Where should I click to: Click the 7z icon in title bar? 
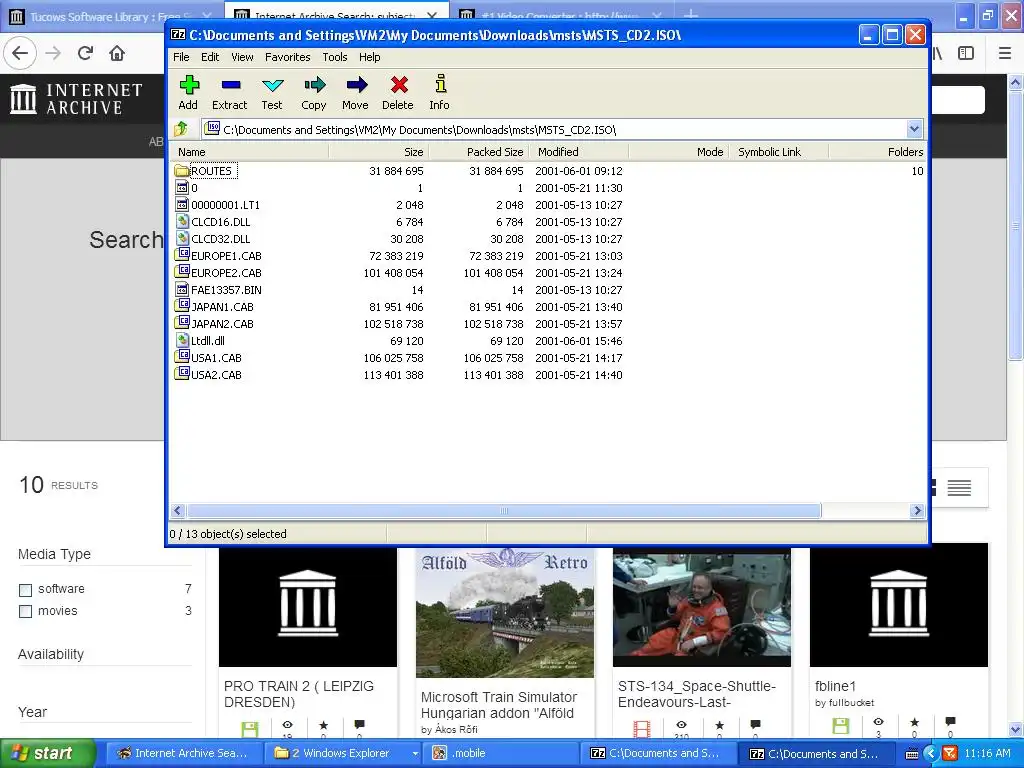click(x=178, y=35)
